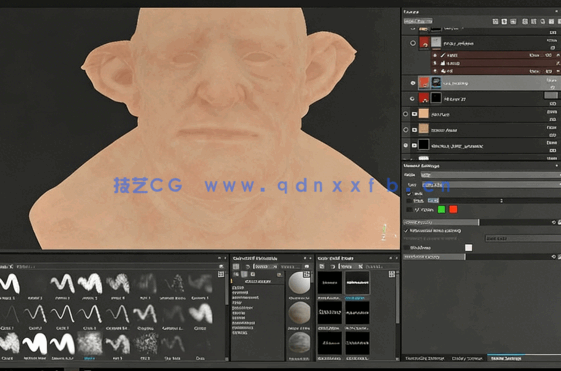Select the brush preset with blue highlighted label
The height and width of the screenshot is (371, 561).
pyautogui.click(x=89, y=346)
